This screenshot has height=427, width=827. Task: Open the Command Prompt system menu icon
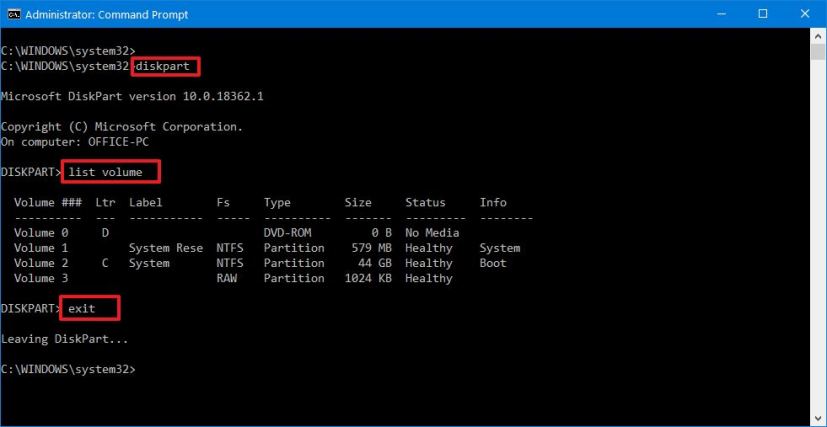[14, 14]
